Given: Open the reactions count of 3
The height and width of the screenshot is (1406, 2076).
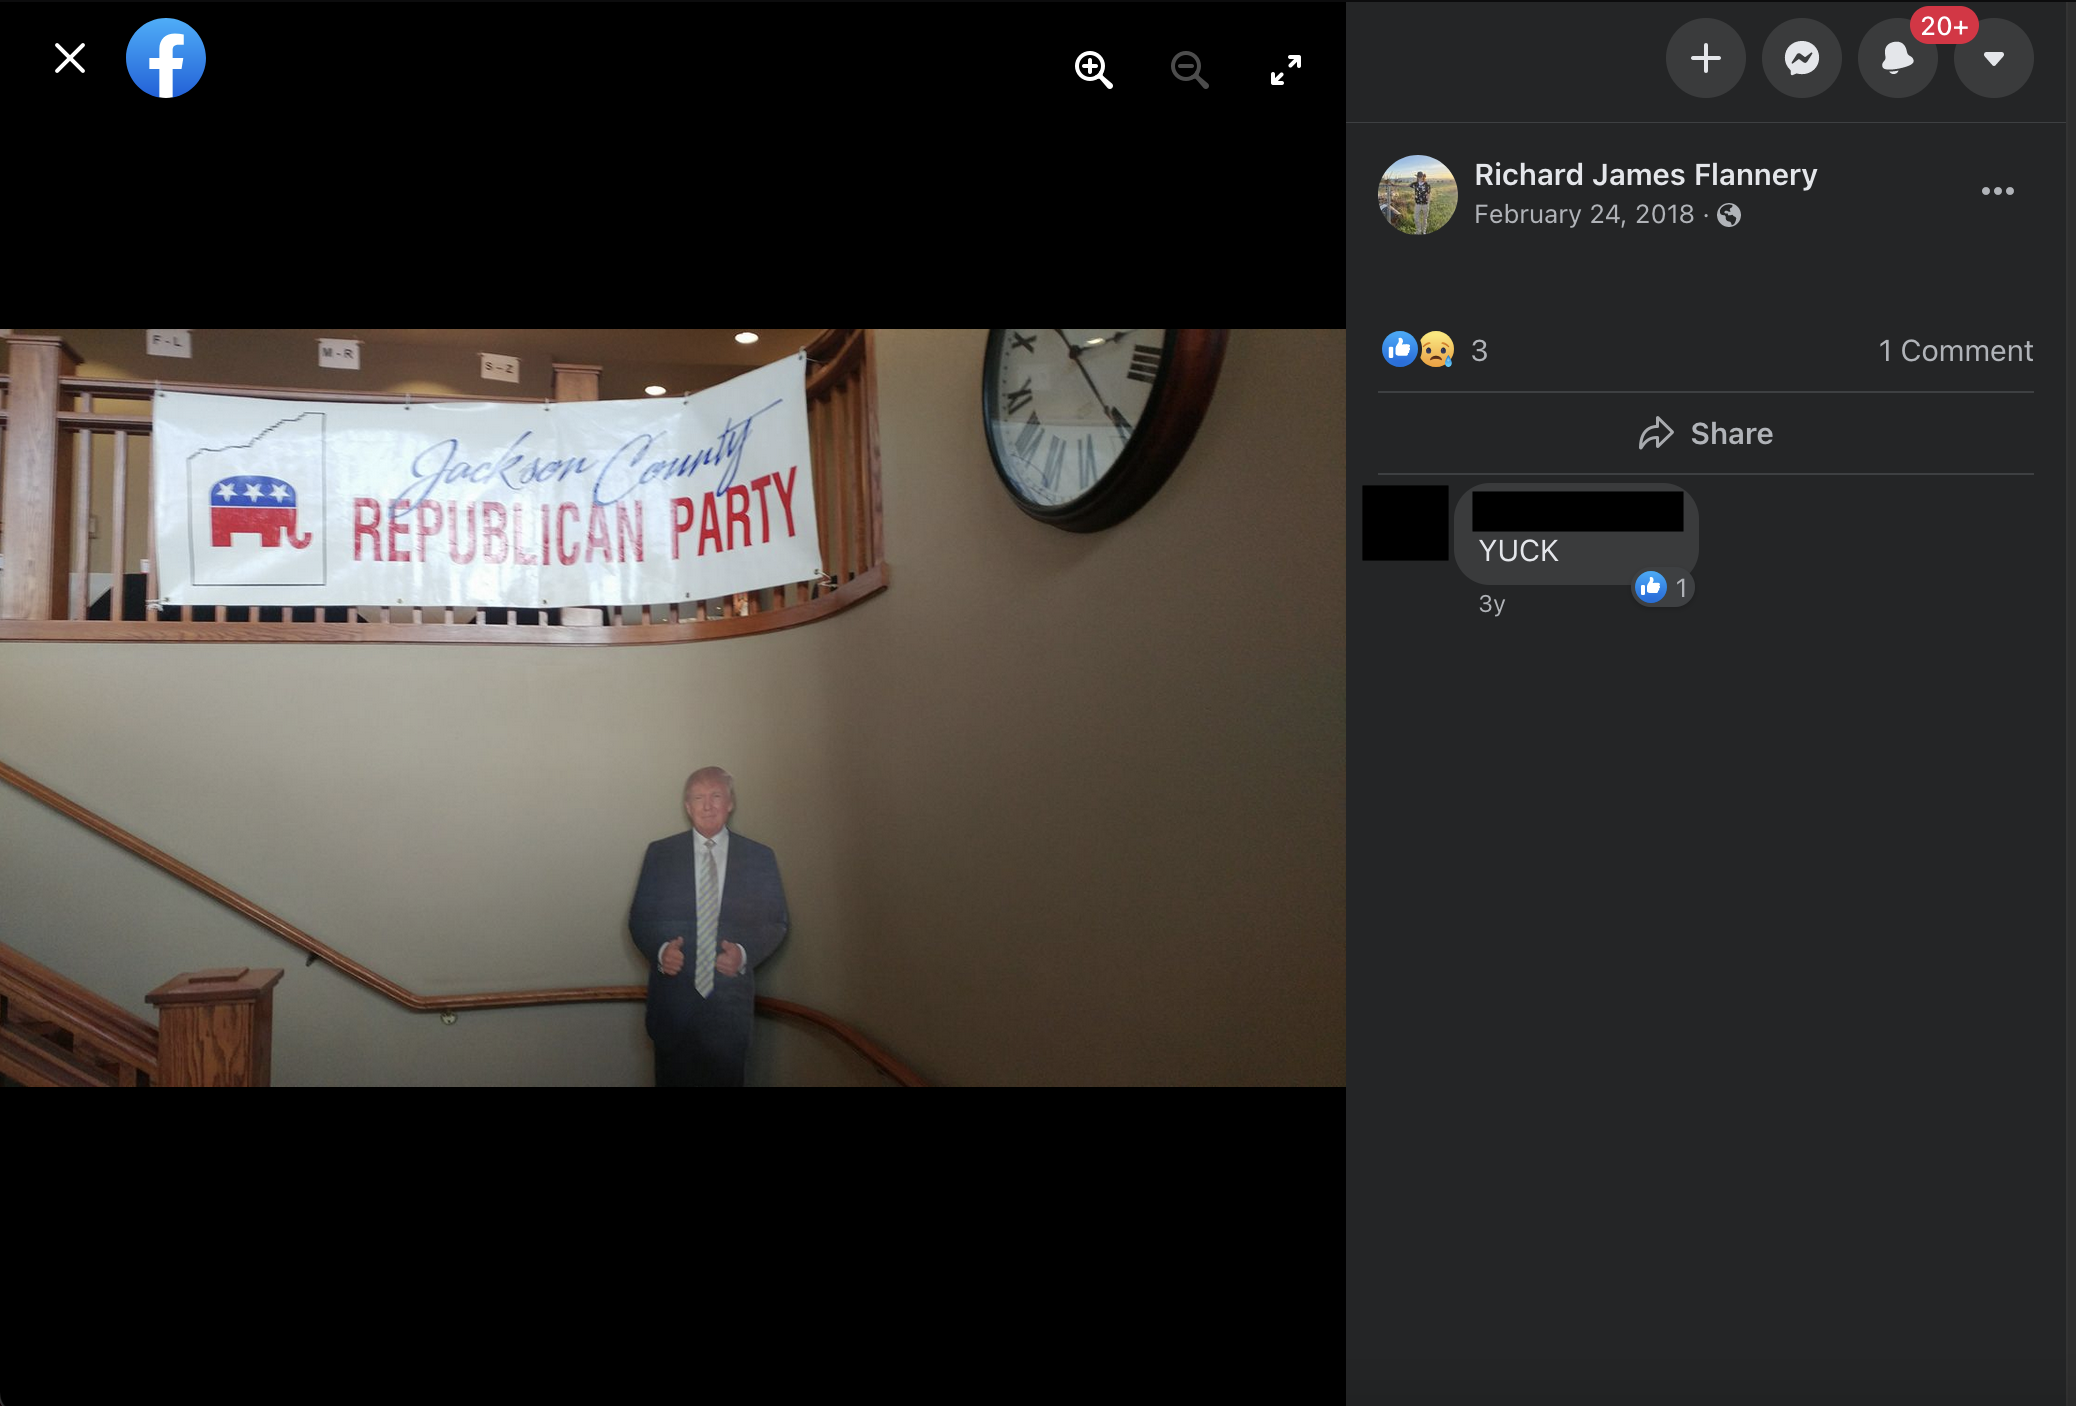Looking at the screenshot, I should coord(1480,351).
